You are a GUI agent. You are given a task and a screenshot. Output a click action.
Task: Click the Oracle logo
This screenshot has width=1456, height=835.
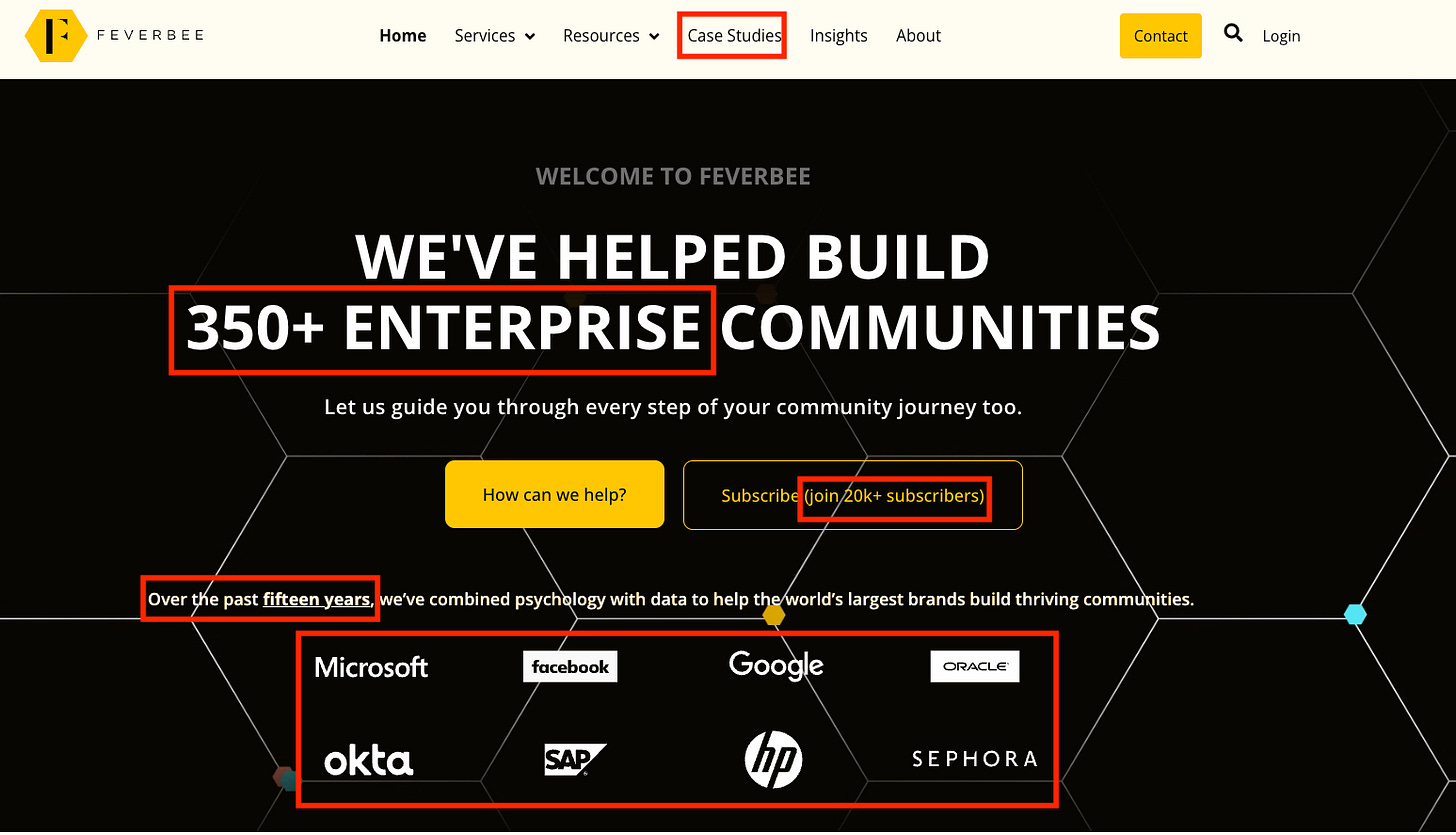975,667
